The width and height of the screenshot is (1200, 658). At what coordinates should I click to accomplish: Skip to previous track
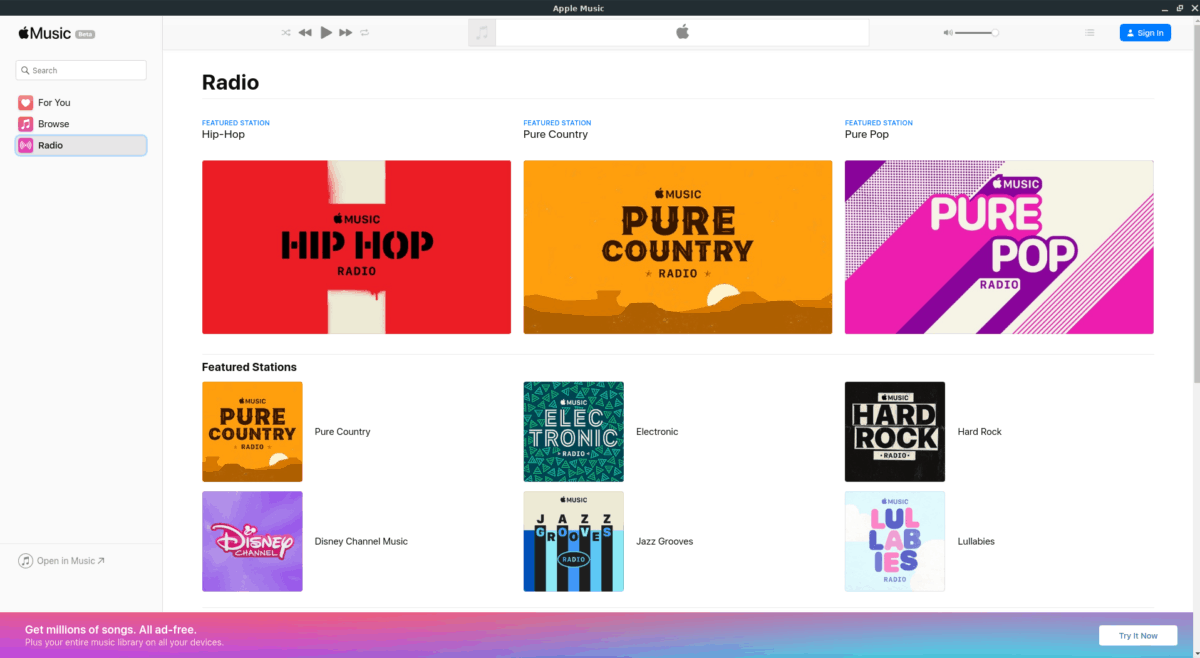point(305,33)
